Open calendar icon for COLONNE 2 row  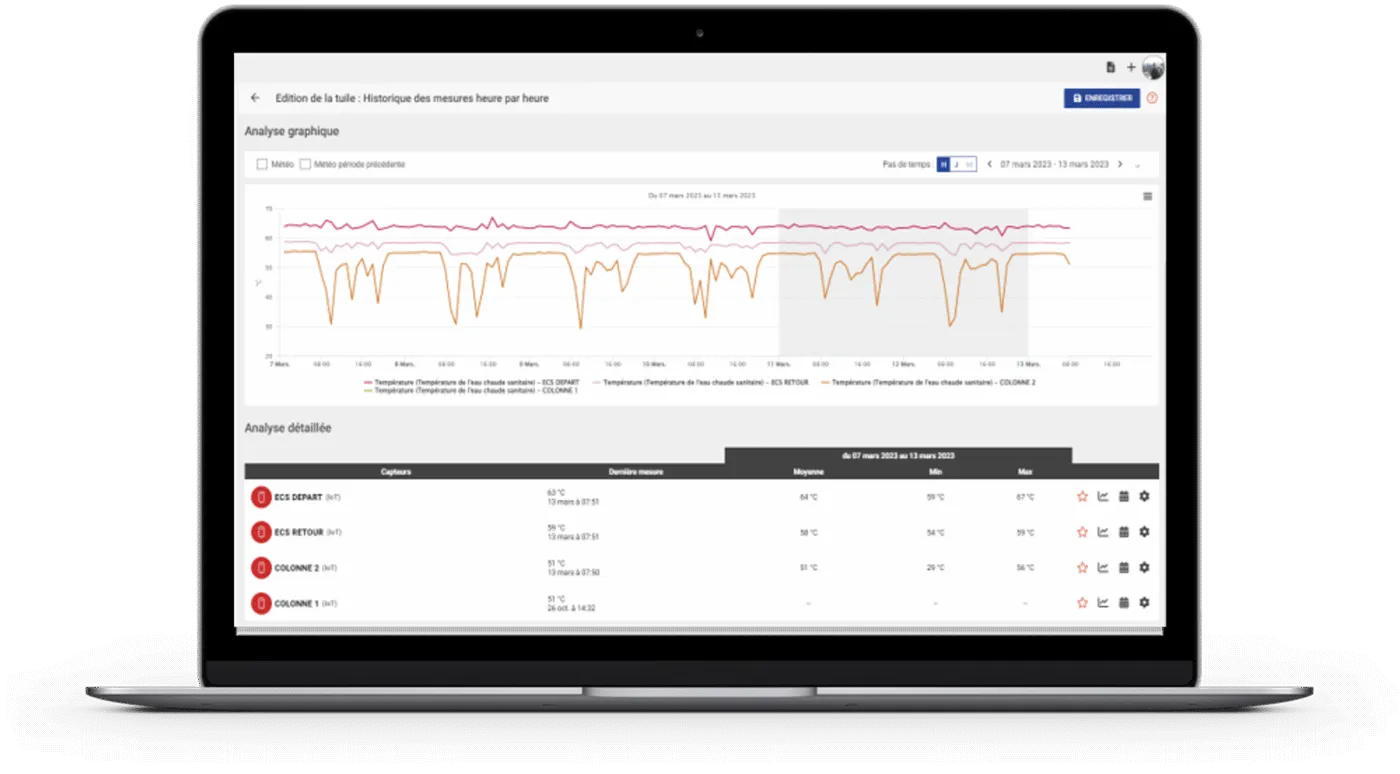pyautogui.click(x=1123, y=567)
